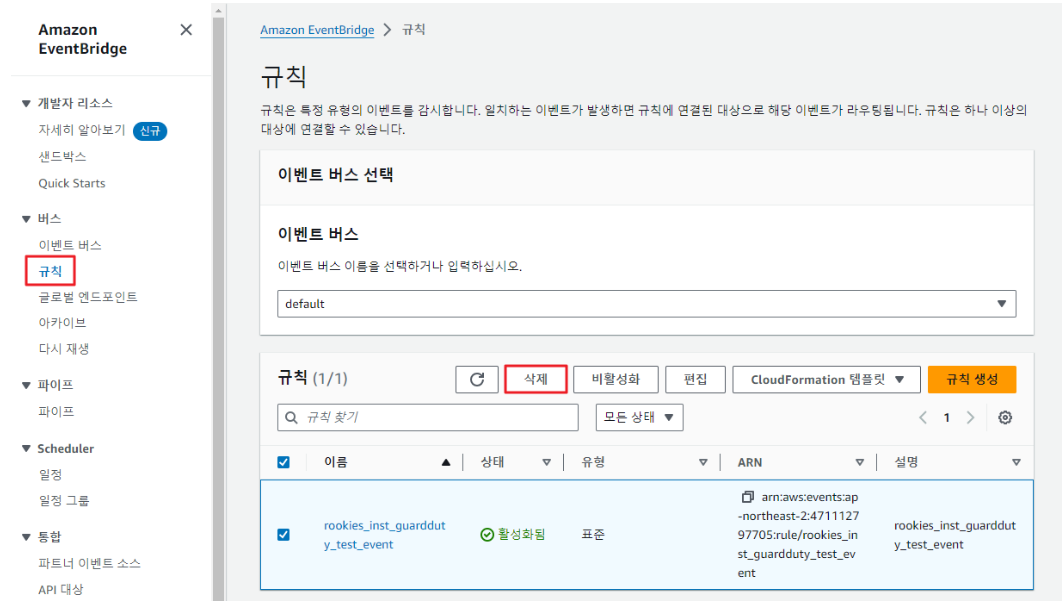Viewport: 1062px width, 601px height.
Task: Click the search magnifier icon
Action: point(291,417)
